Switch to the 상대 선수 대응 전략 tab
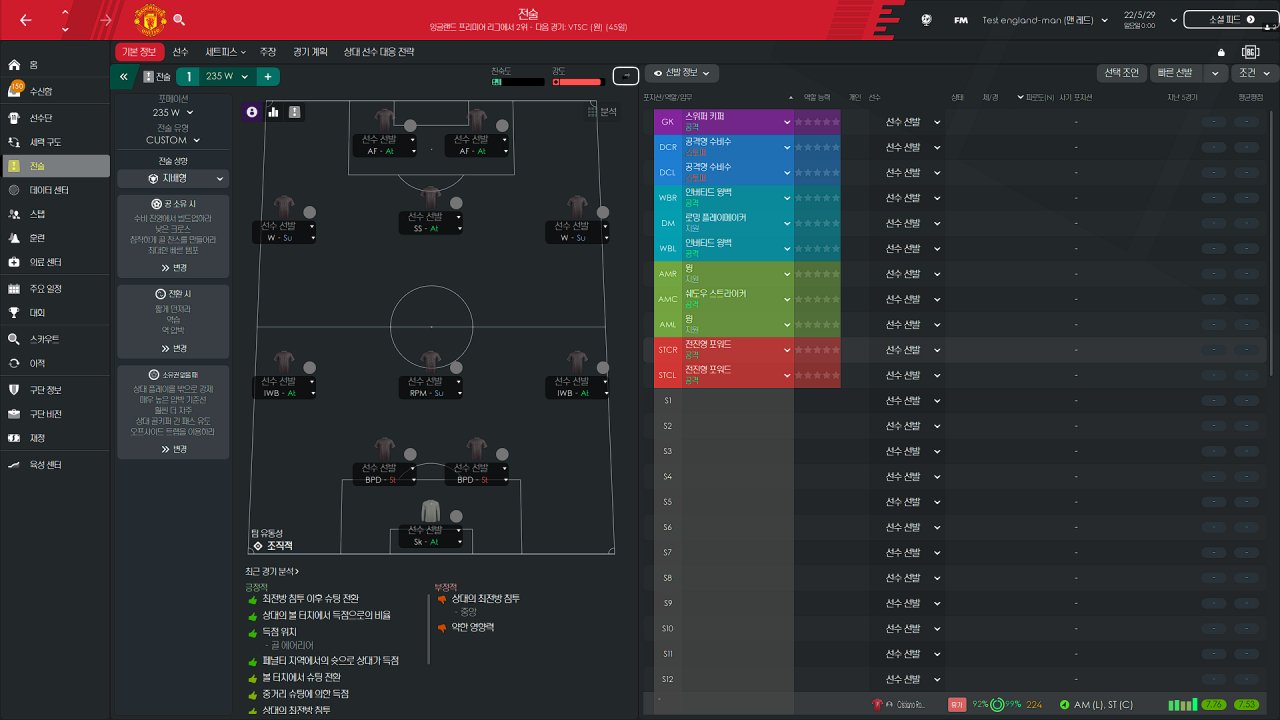 click(378, 51)
